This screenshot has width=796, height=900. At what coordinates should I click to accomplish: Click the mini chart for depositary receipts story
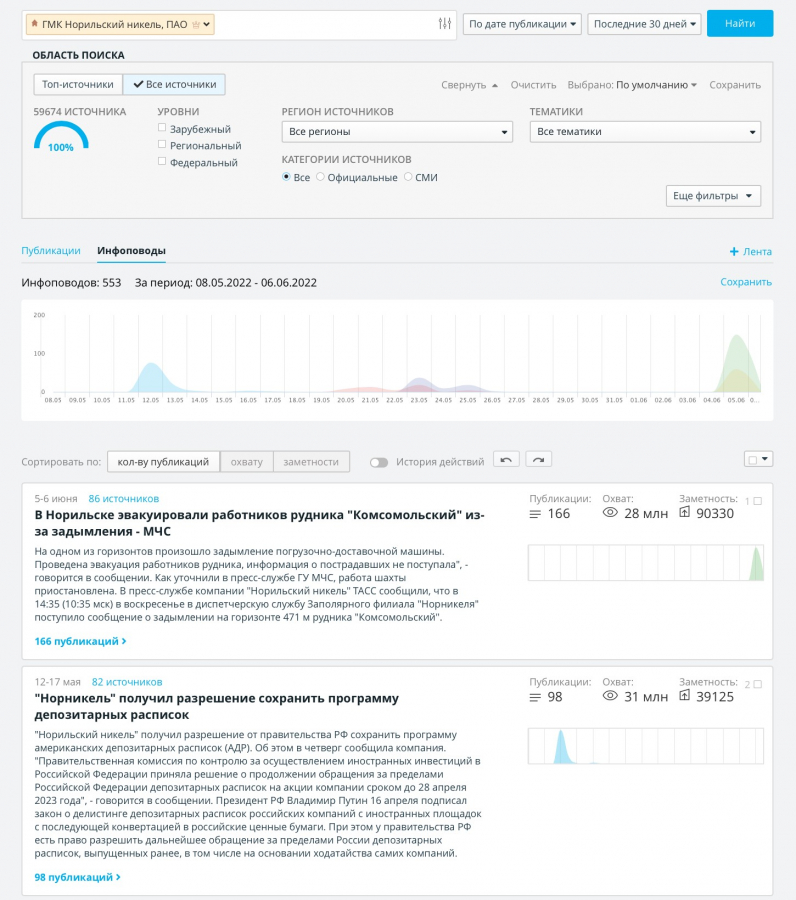point(646,746)
